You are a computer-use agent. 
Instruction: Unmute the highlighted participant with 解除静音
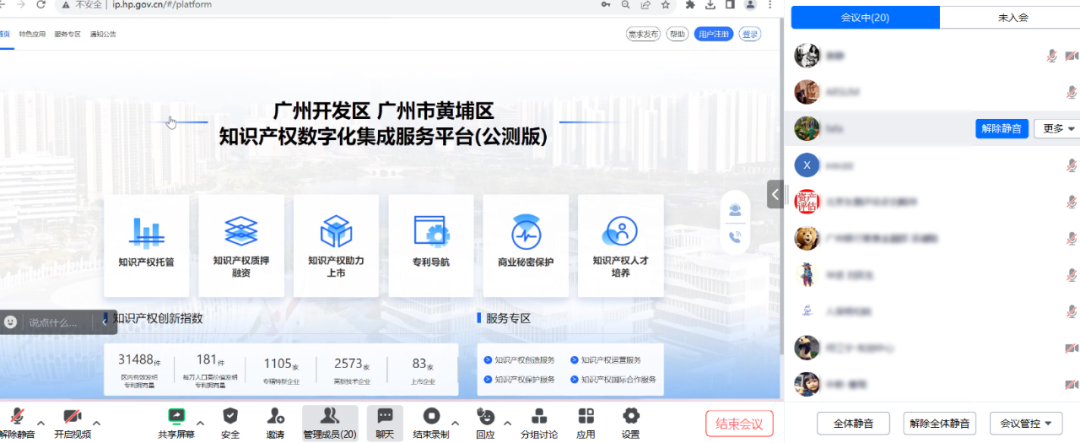click(x=1001, y=128)
